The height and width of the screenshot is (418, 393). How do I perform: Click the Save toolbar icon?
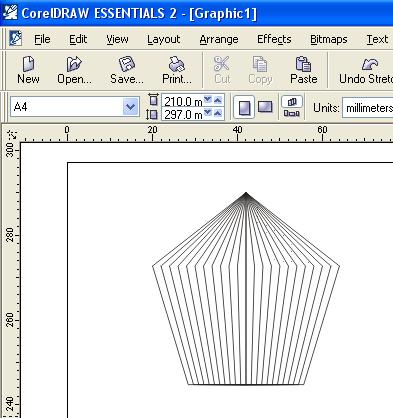[127, 64]
